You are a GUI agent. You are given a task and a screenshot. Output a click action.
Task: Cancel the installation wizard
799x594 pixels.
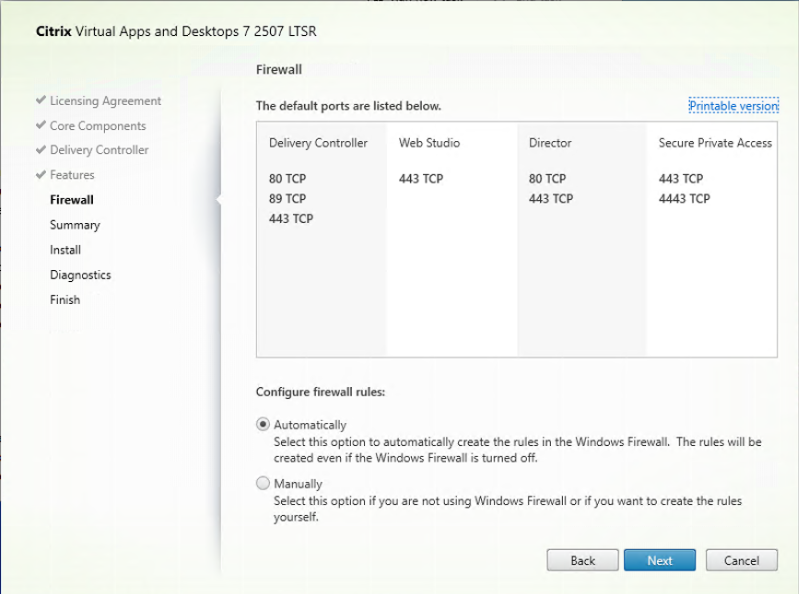(741, 560)
